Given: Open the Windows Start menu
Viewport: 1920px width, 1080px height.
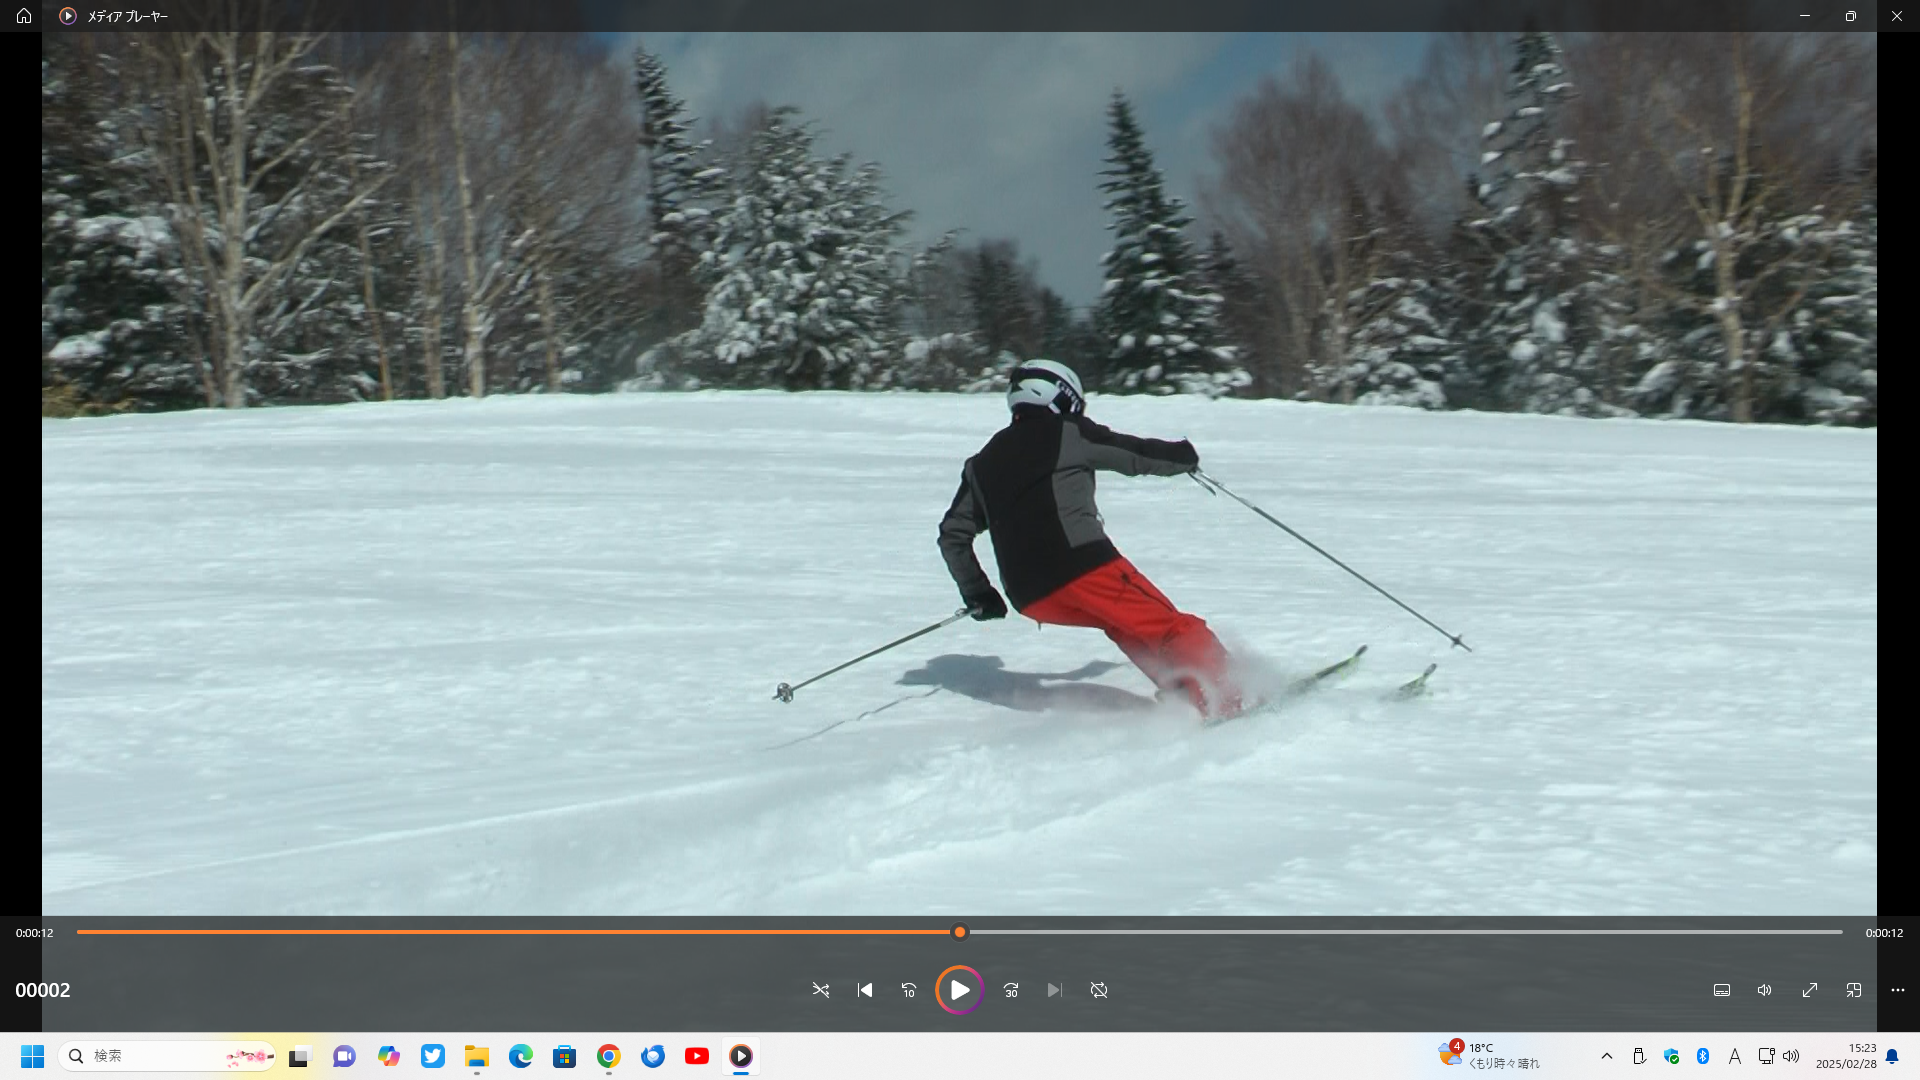Looking at the screenshot, I should 32,1056.
